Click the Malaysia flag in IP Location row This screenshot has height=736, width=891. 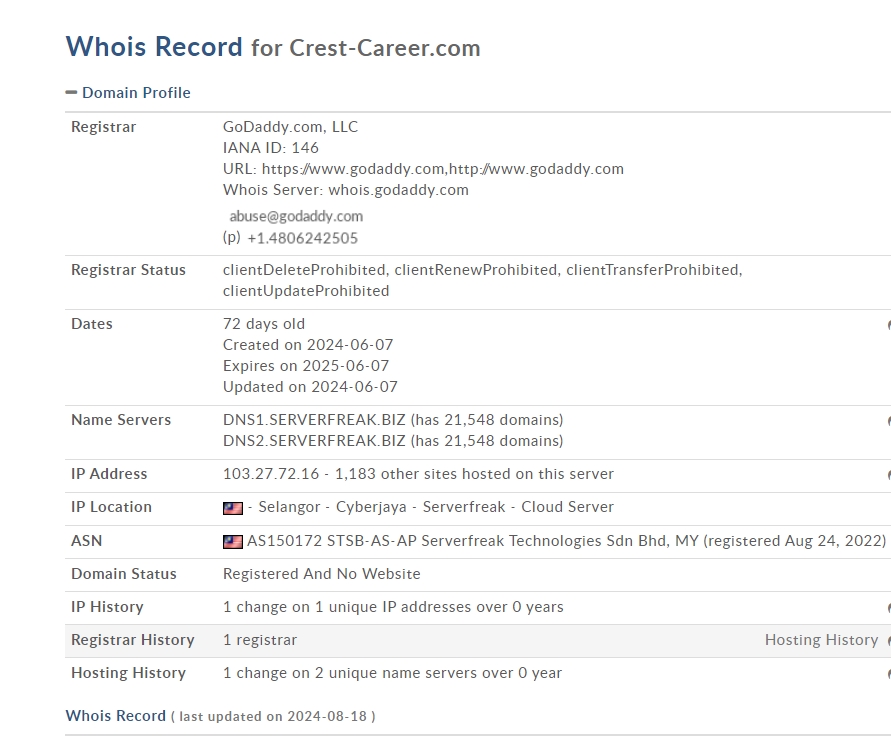click(x=232, y=508)
